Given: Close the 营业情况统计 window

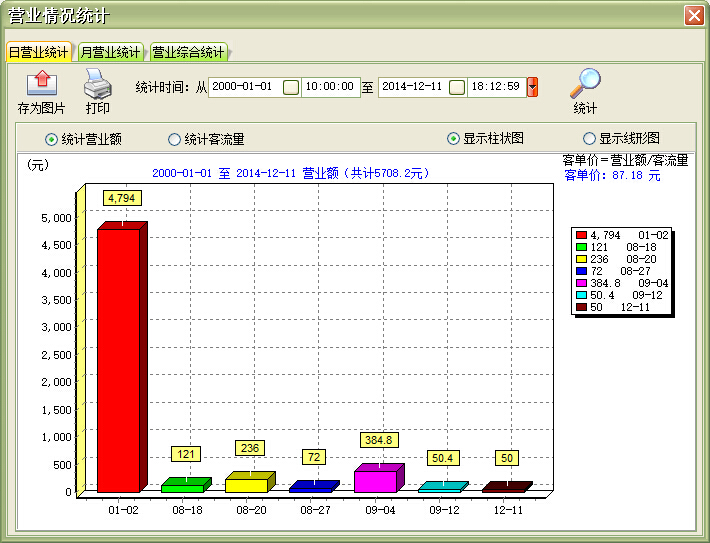Looking at the screenshot, I should pyautogui.click(x=693, y=16).
